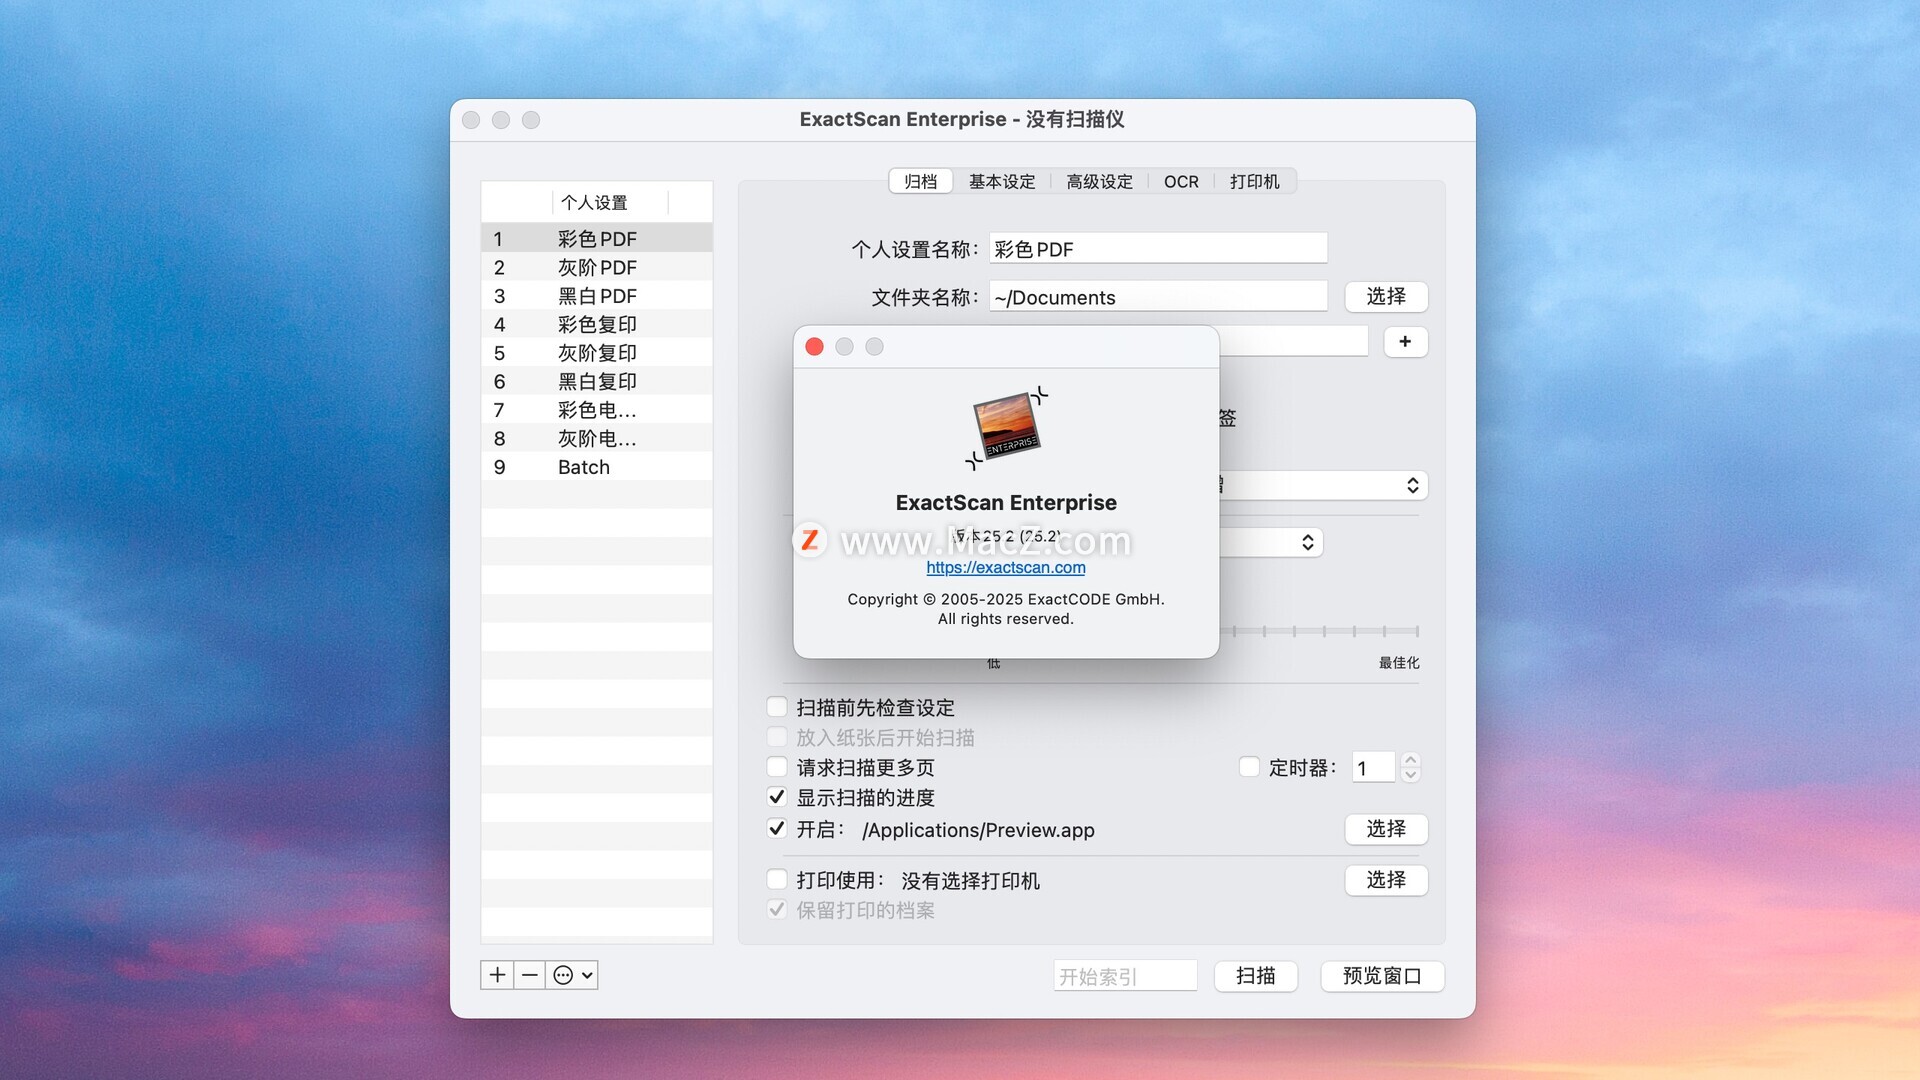Enable the 打印使用 checkbox
1920x1080 pixels.
click(777, 880)
